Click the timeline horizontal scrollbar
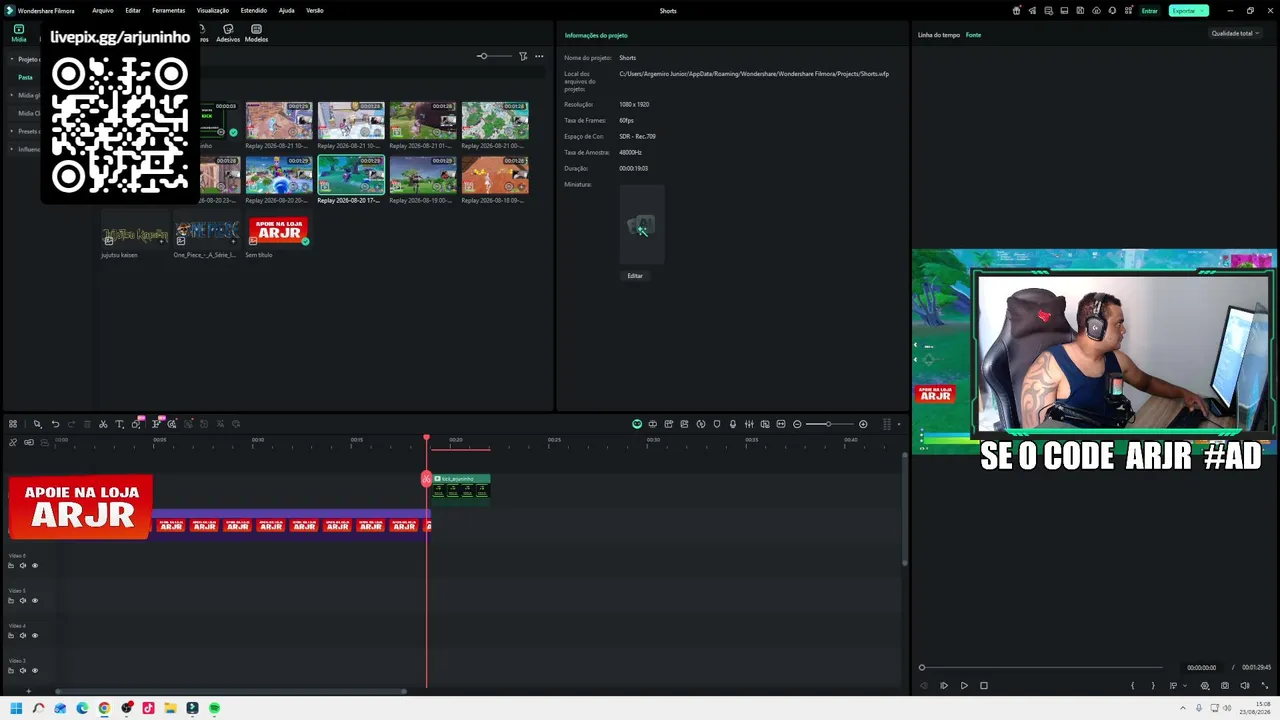 231,691
